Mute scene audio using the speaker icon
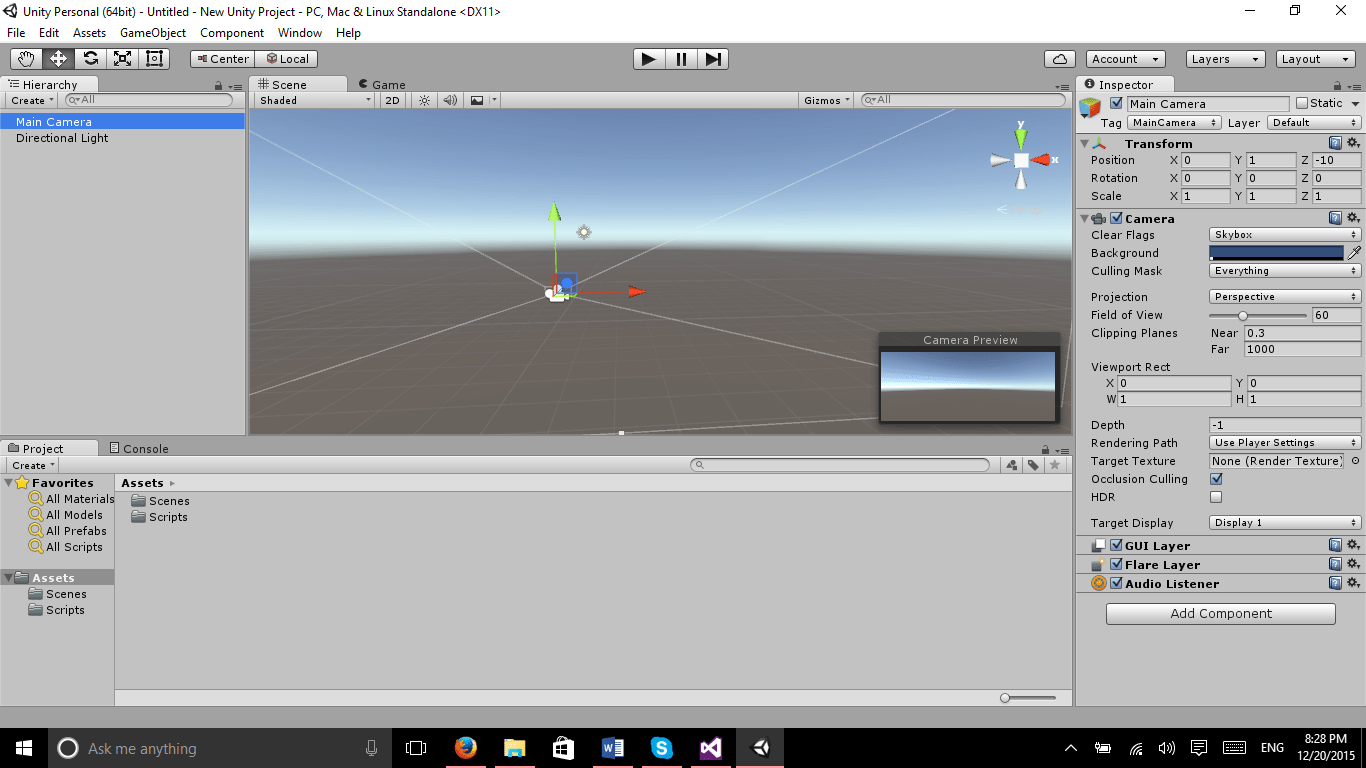 click(x=448, y=100)
